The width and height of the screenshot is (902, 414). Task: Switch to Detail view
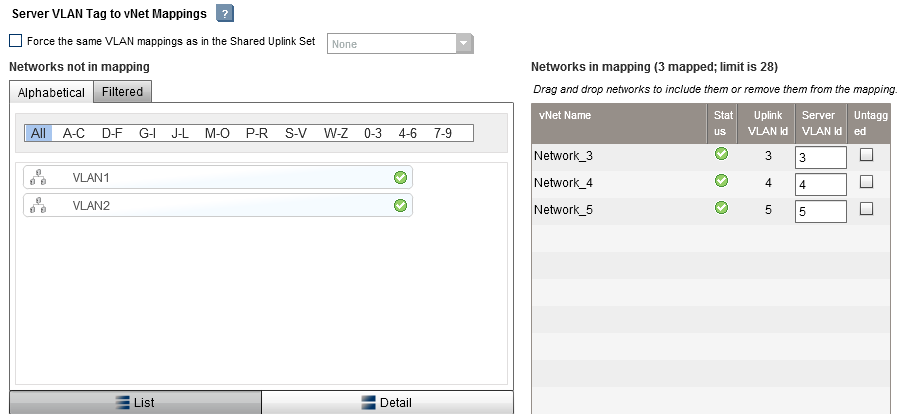coord(387,402)
